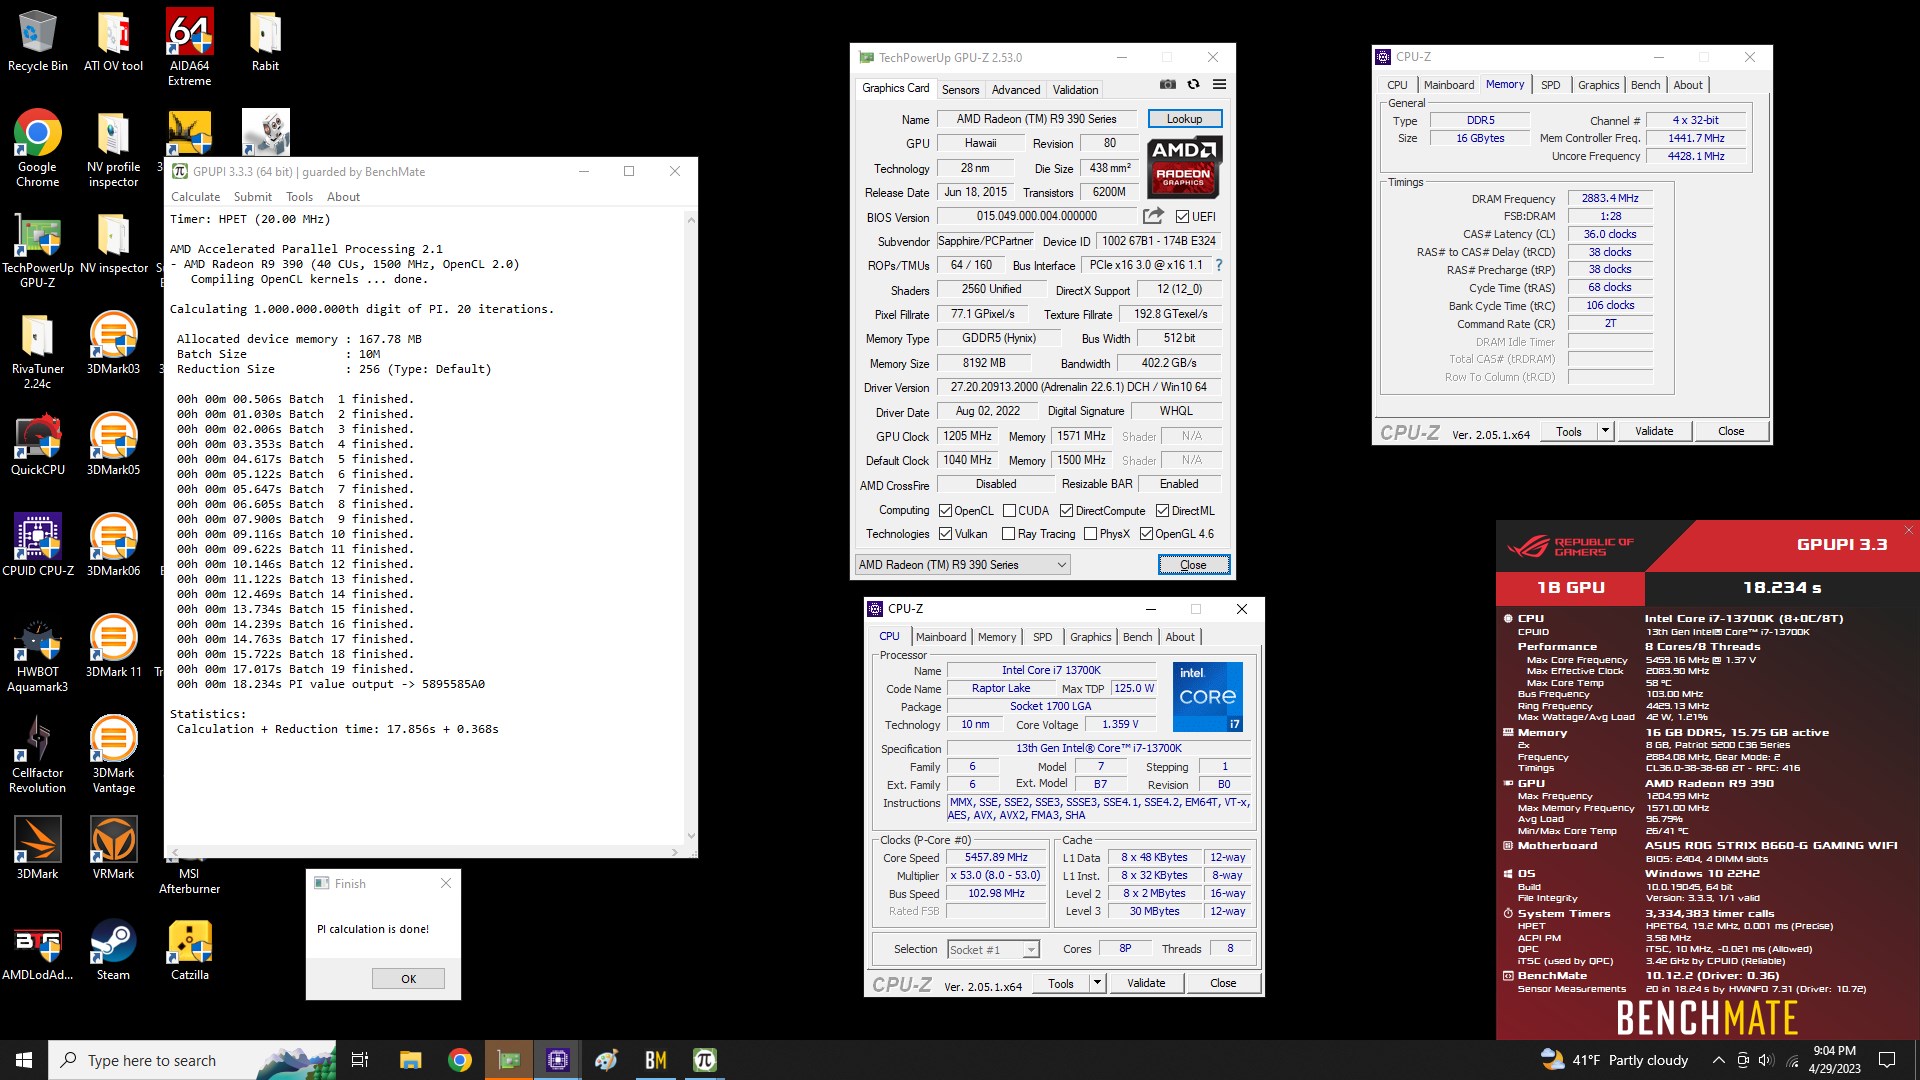Screen dimensions: 1920x1080
Task: Open CPUID CPU-Z desktop icon
Action: [x=38, y=546]
